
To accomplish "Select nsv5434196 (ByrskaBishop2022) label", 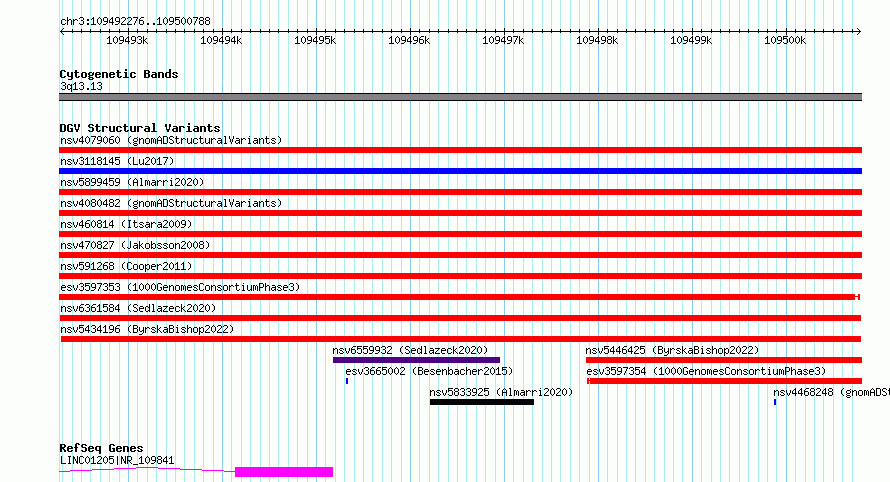I will pyautogui.click(x=147, y=329).
